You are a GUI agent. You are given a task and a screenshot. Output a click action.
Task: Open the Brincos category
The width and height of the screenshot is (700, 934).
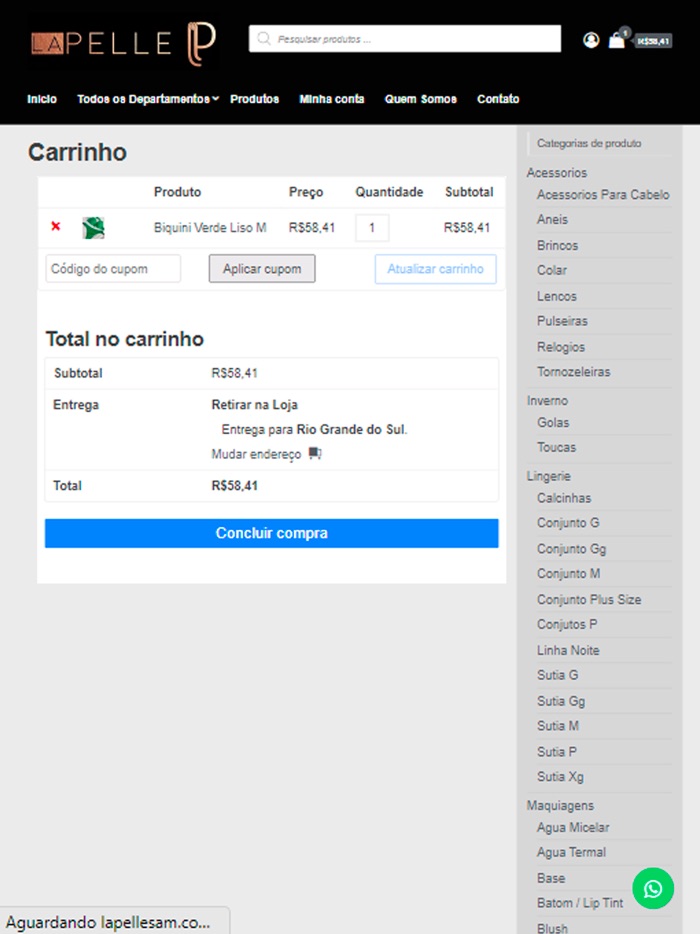tap(557, 245)
